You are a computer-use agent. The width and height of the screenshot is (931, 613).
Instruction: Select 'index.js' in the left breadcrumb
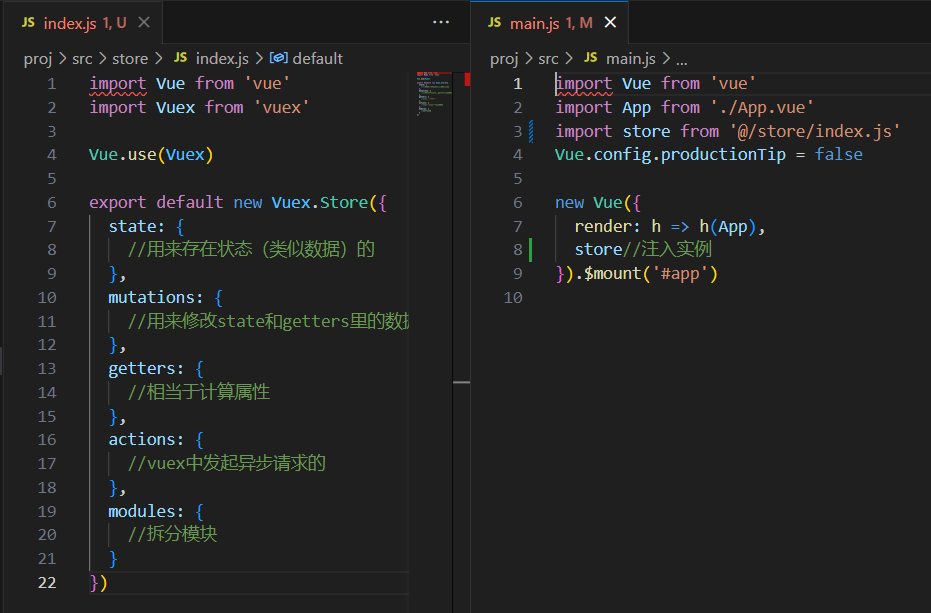coord(222,59)
